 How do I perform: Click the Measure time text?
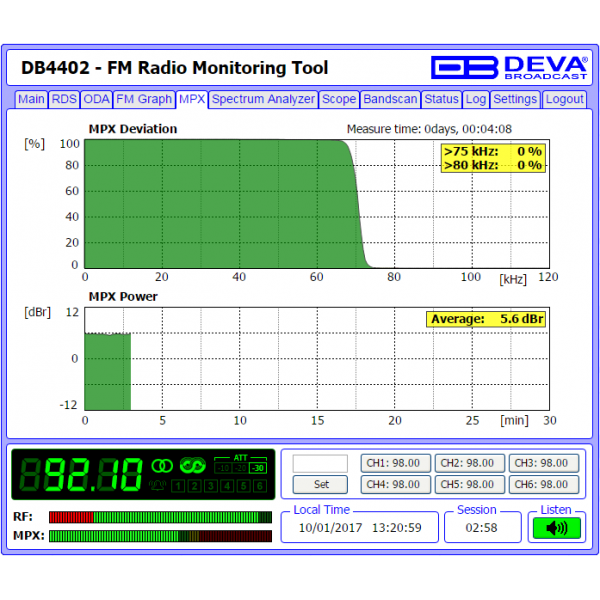(x=429, y=129)
